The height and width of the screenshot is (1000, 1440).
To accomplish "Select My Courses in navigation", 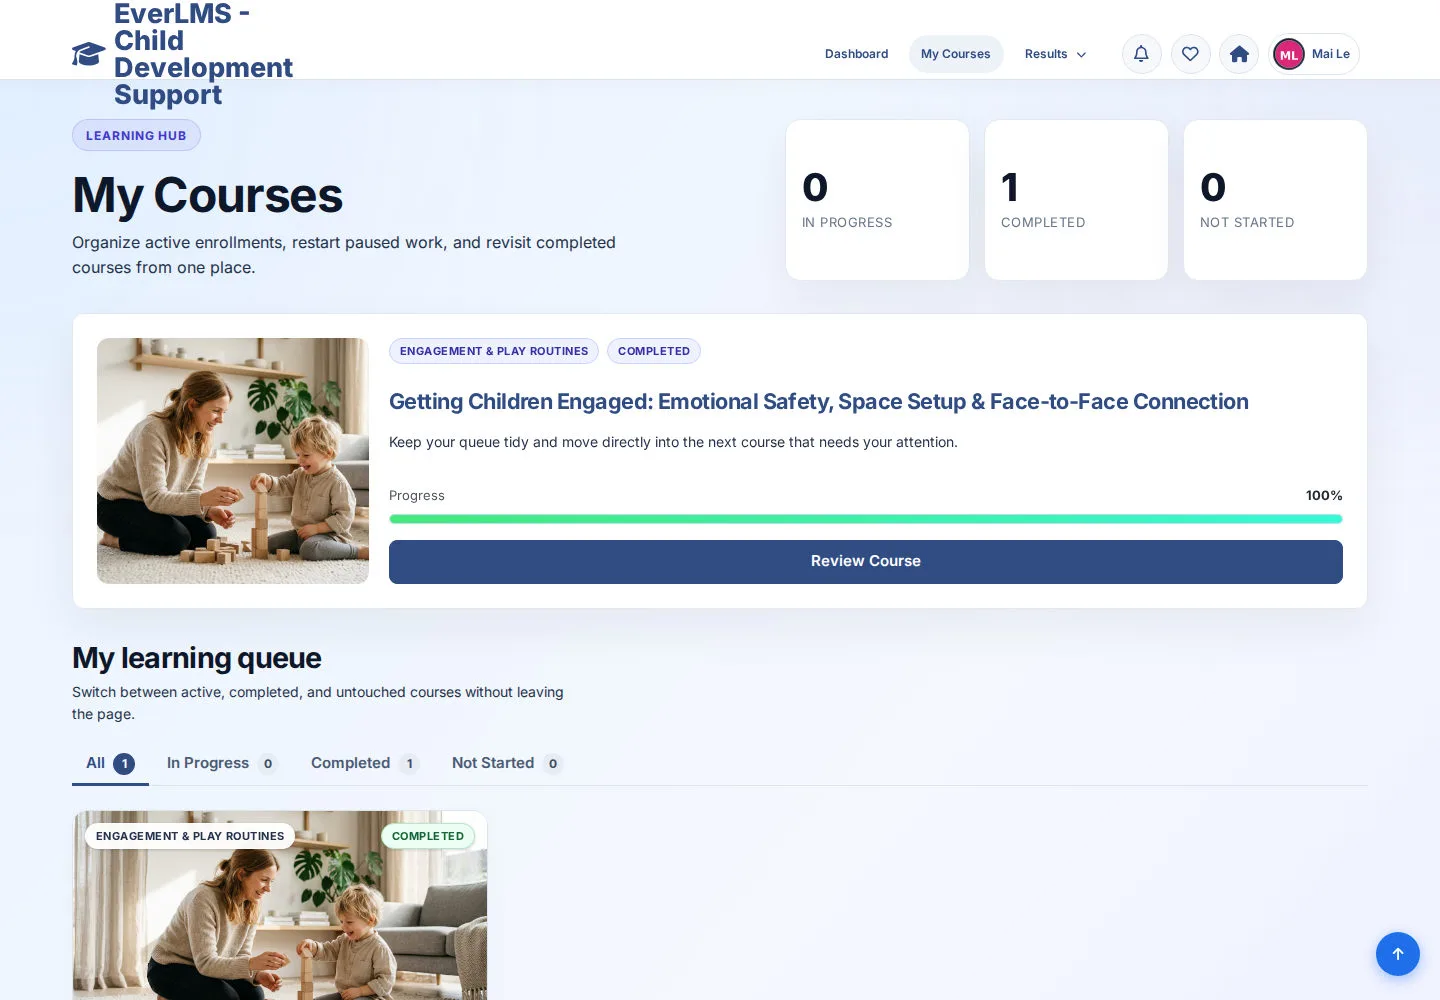I will click(955, 54).
